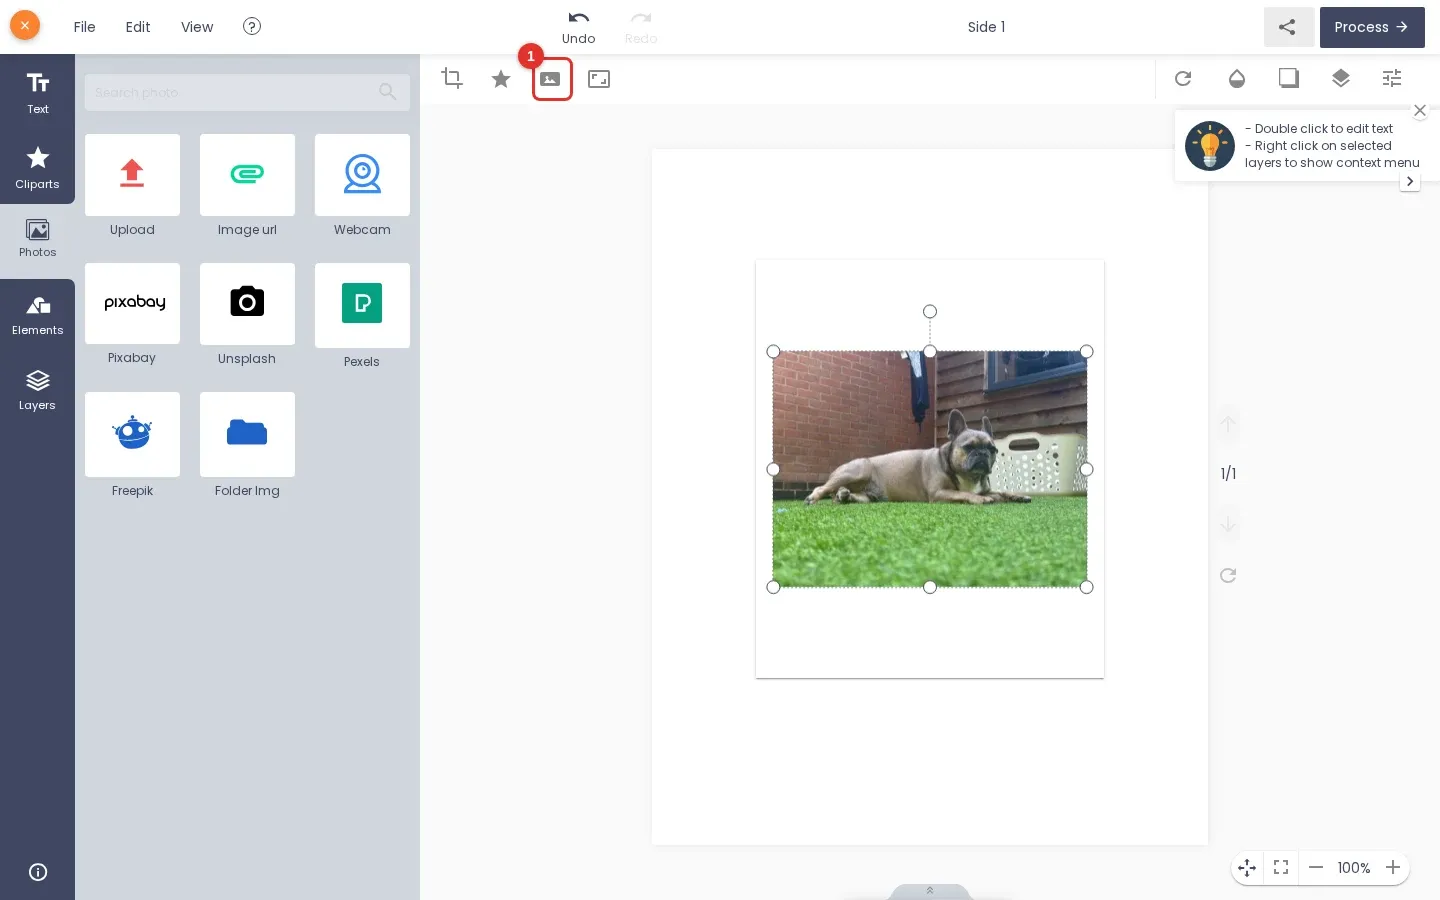Screen dimensions: 1440x900
Task: Click the layer arrange icon in toolbar
Action: coord(1341,78)
